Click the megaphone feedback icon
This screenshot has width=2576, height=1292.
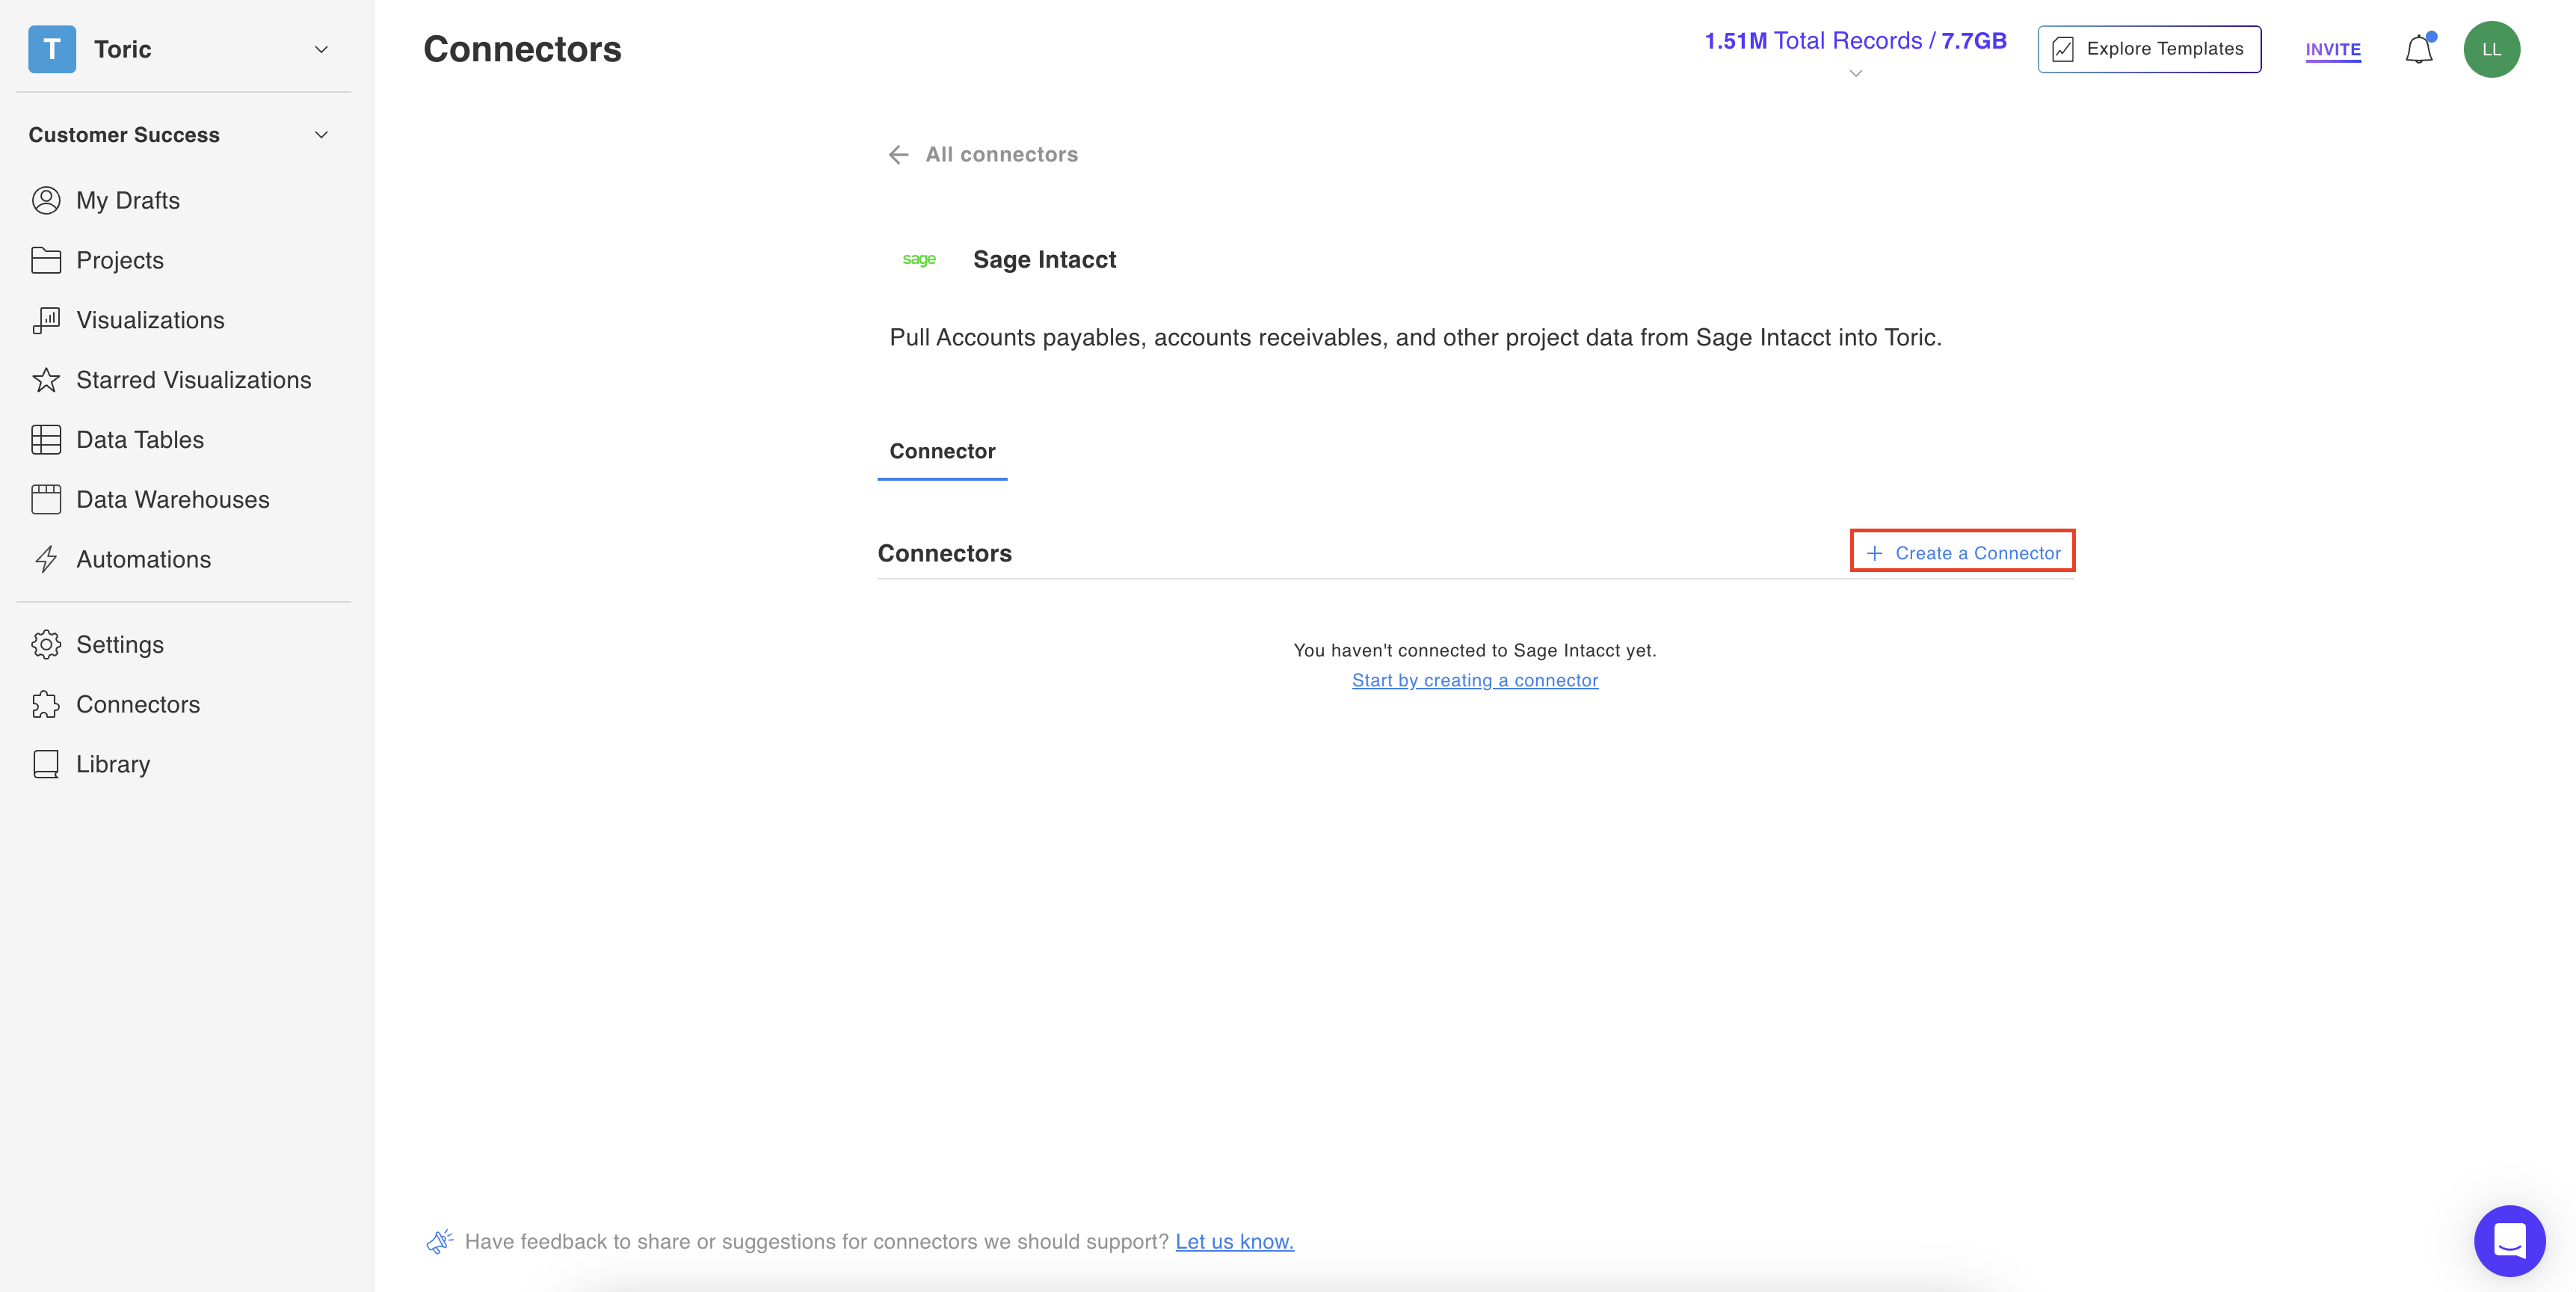[x=439, y=1241]
